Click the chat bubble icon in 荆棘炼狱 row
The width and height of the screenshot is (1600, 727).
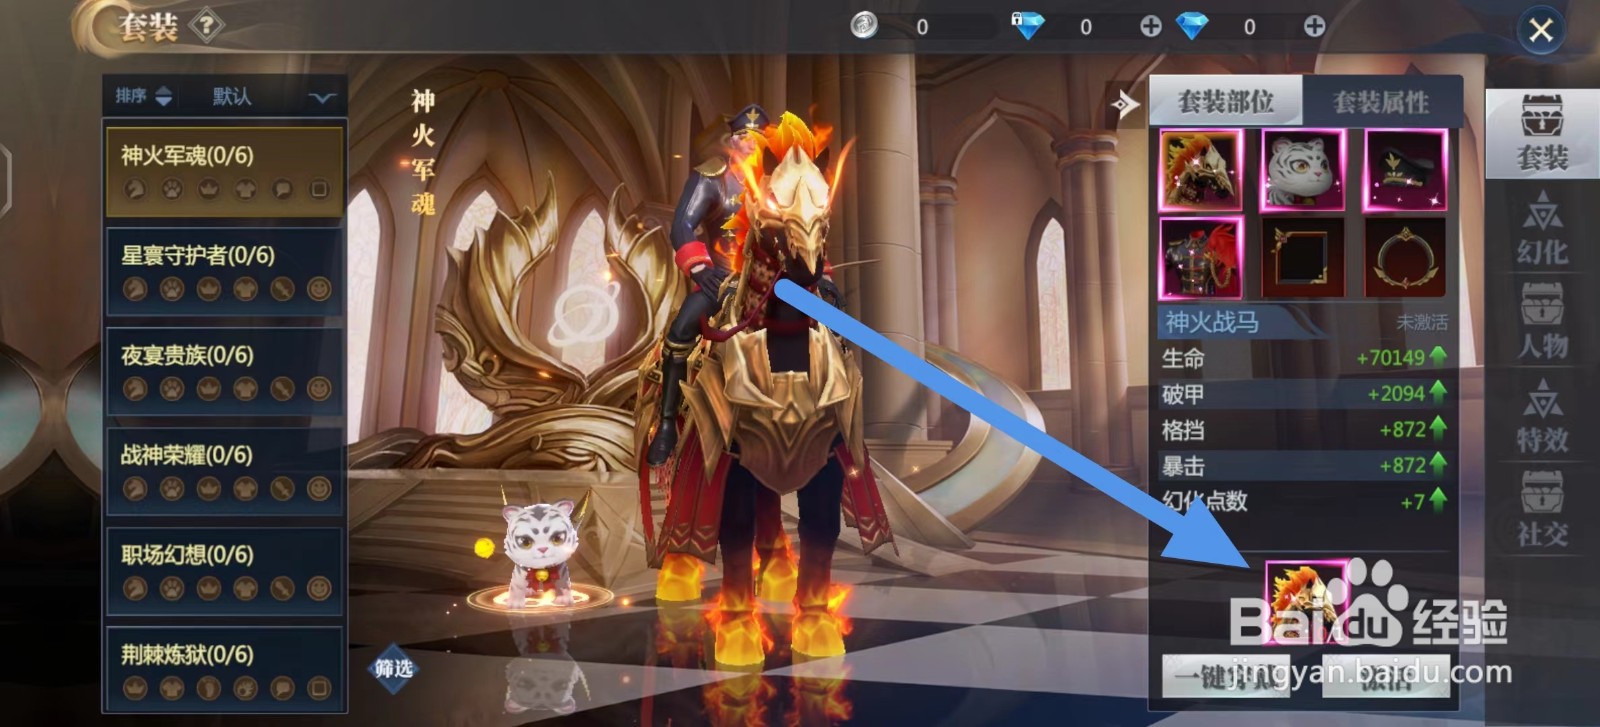[282, 688]
